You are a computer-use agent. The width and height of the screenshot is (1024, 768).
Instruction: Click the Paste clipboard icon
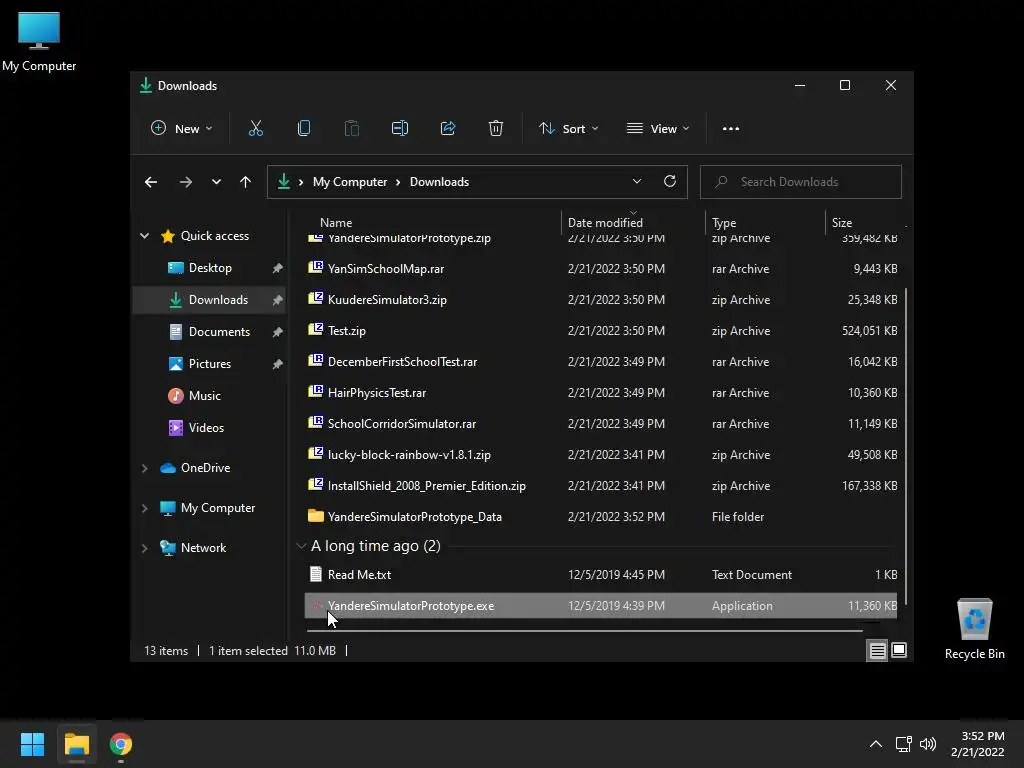click(351, 129)
